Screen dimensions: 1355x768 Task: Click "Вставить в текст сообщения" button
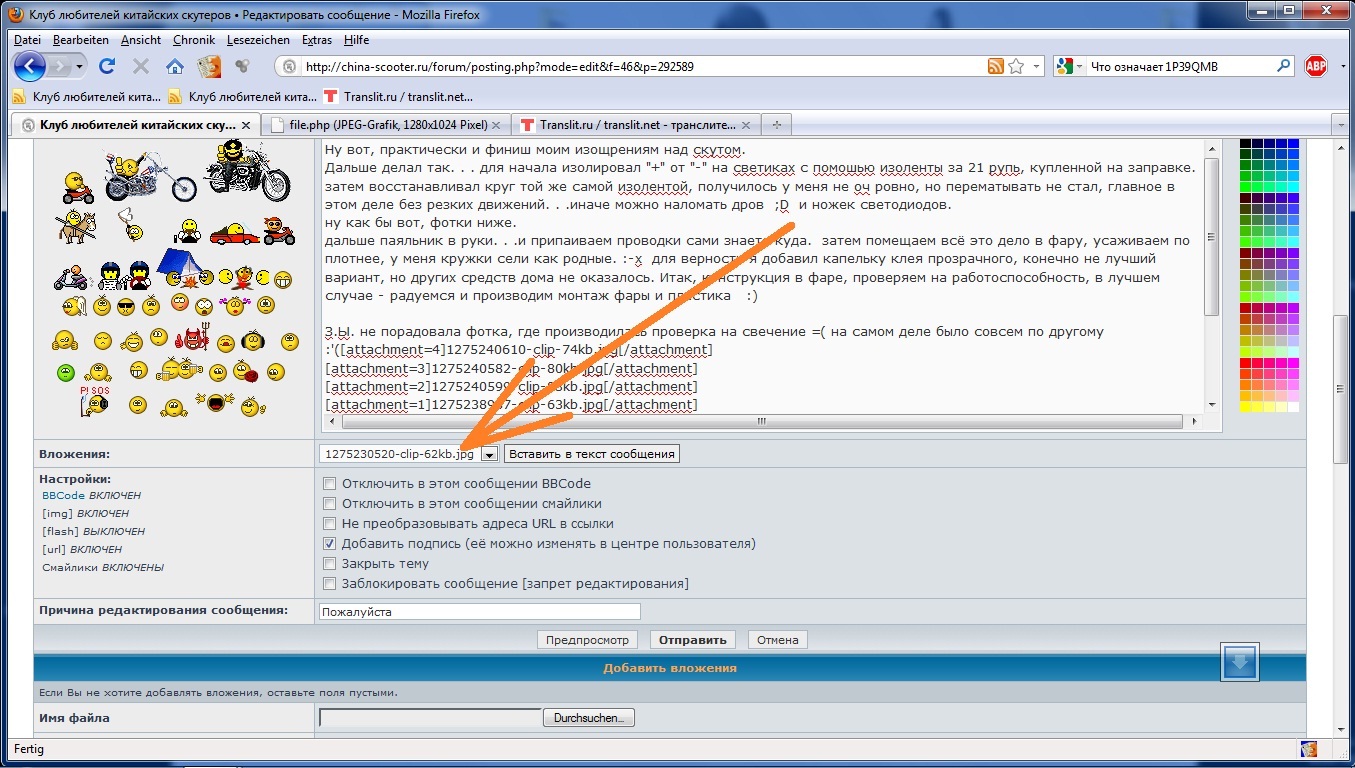click(591, 454)
